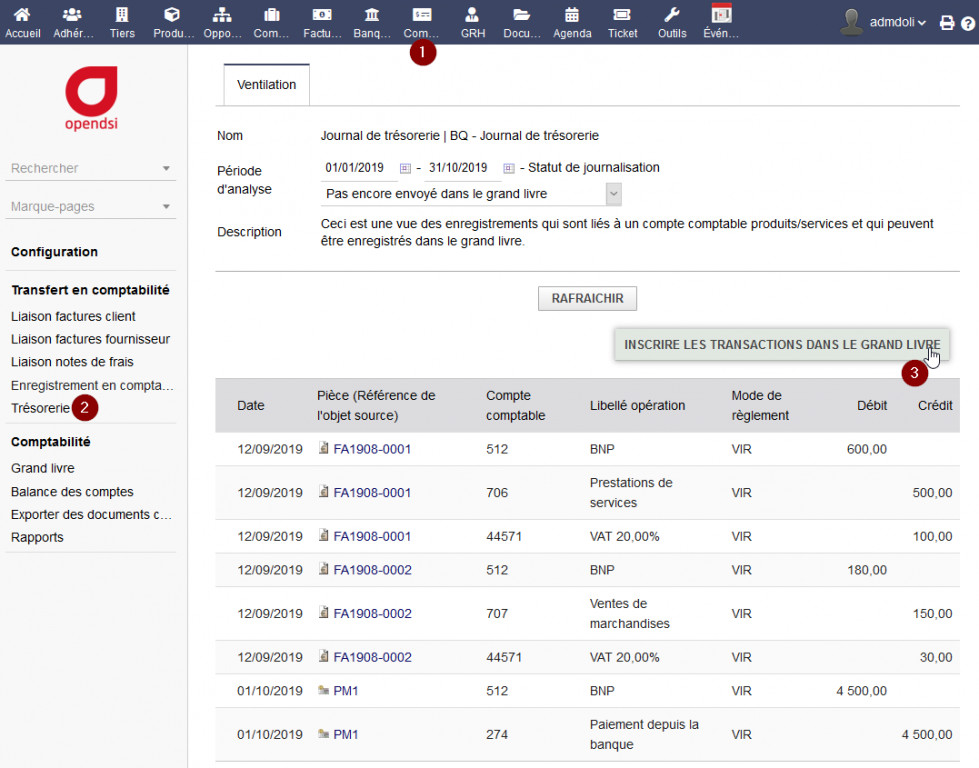Click the print page icon

point(946,22)
